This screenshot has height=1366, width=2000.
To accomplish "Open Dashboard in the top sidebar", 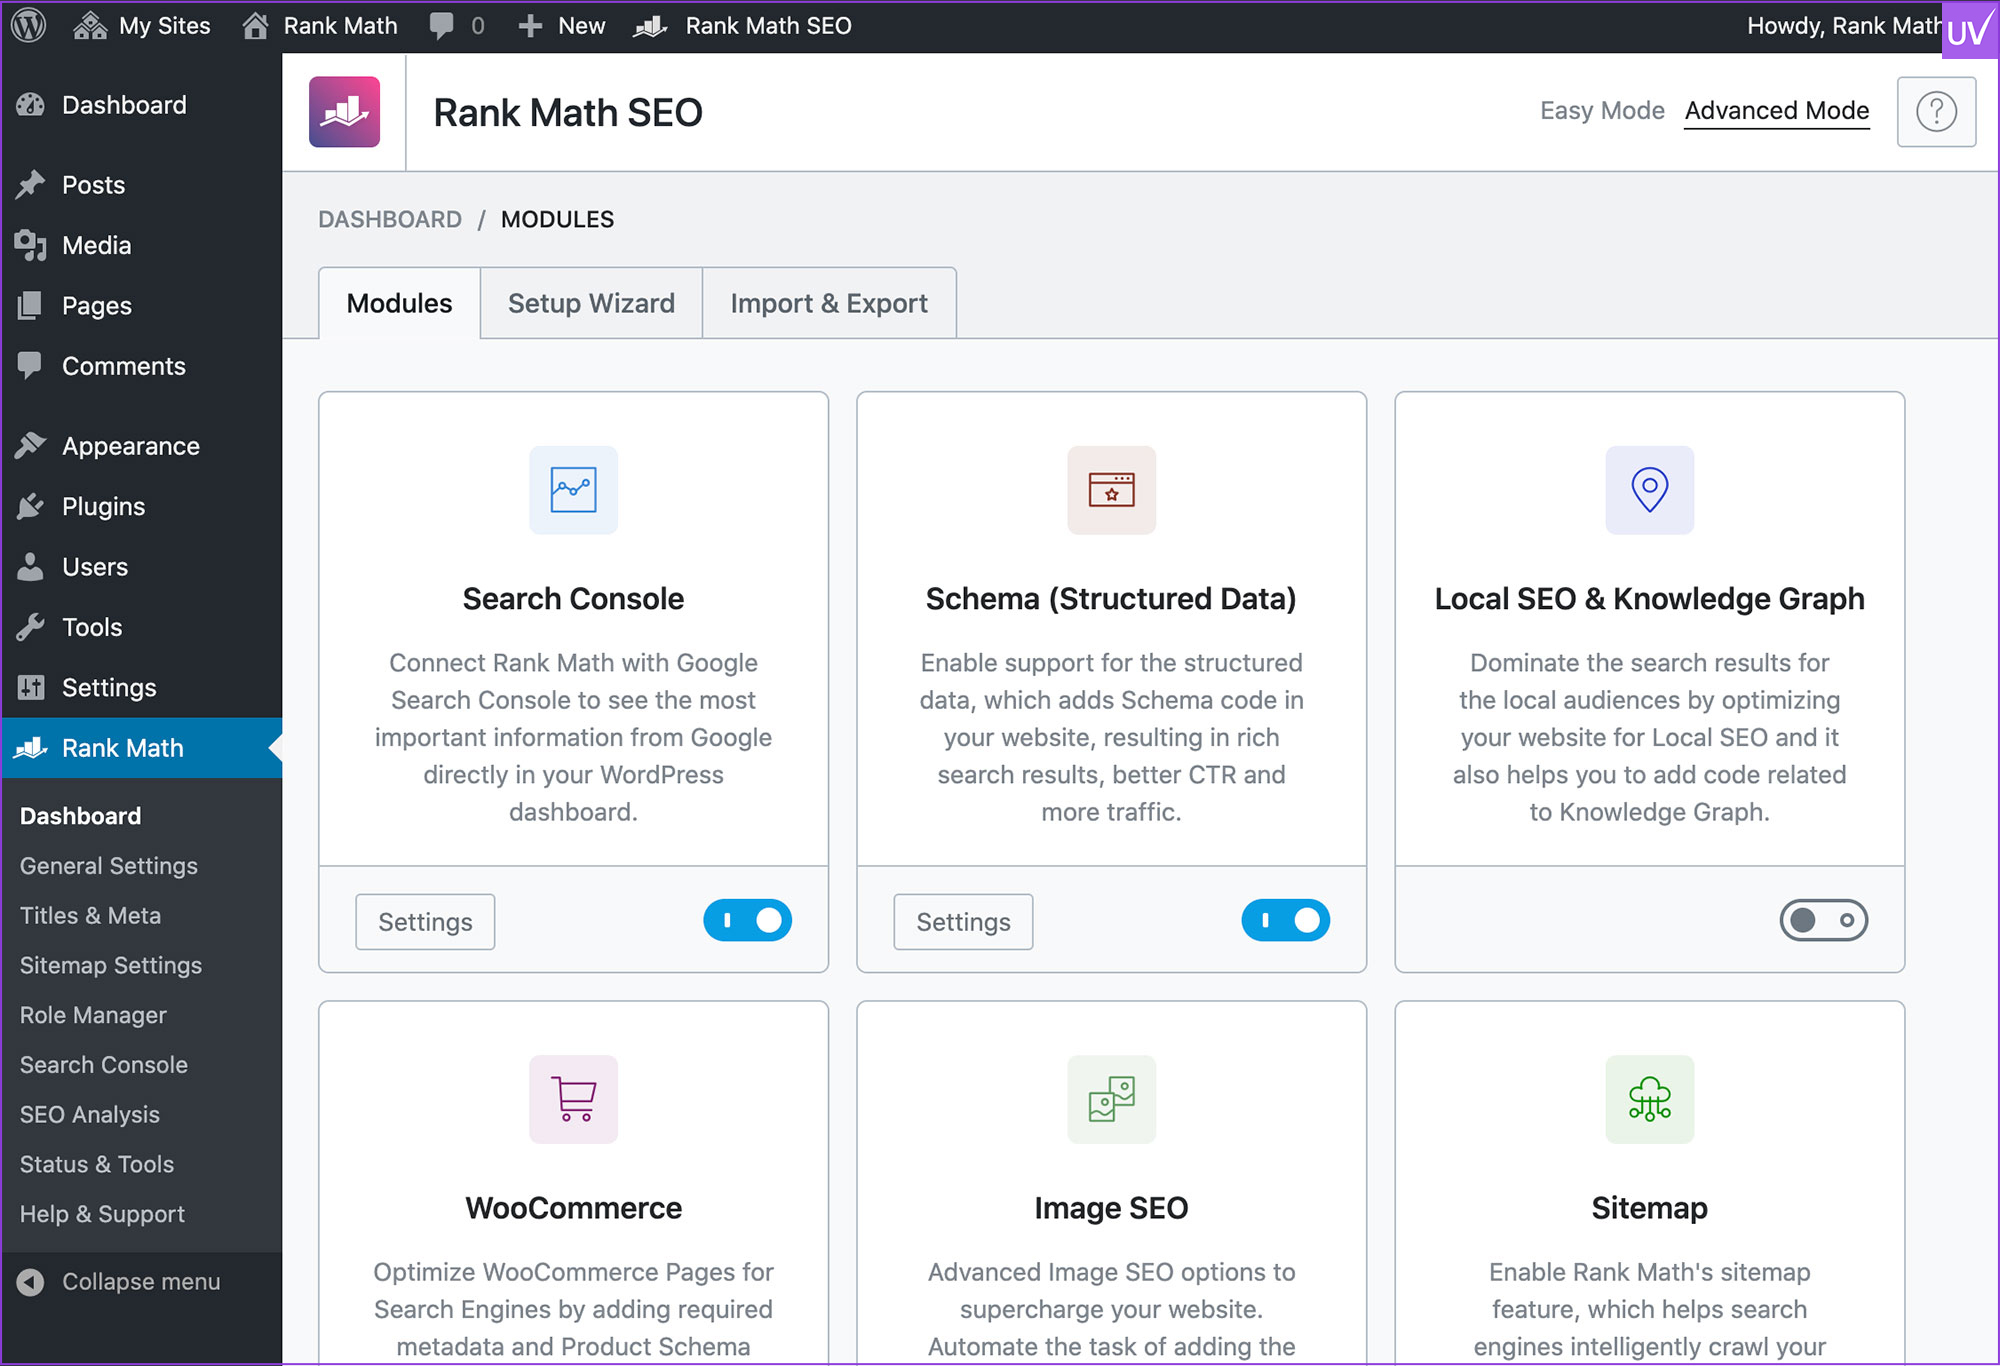I will click(x=124, y=105).
